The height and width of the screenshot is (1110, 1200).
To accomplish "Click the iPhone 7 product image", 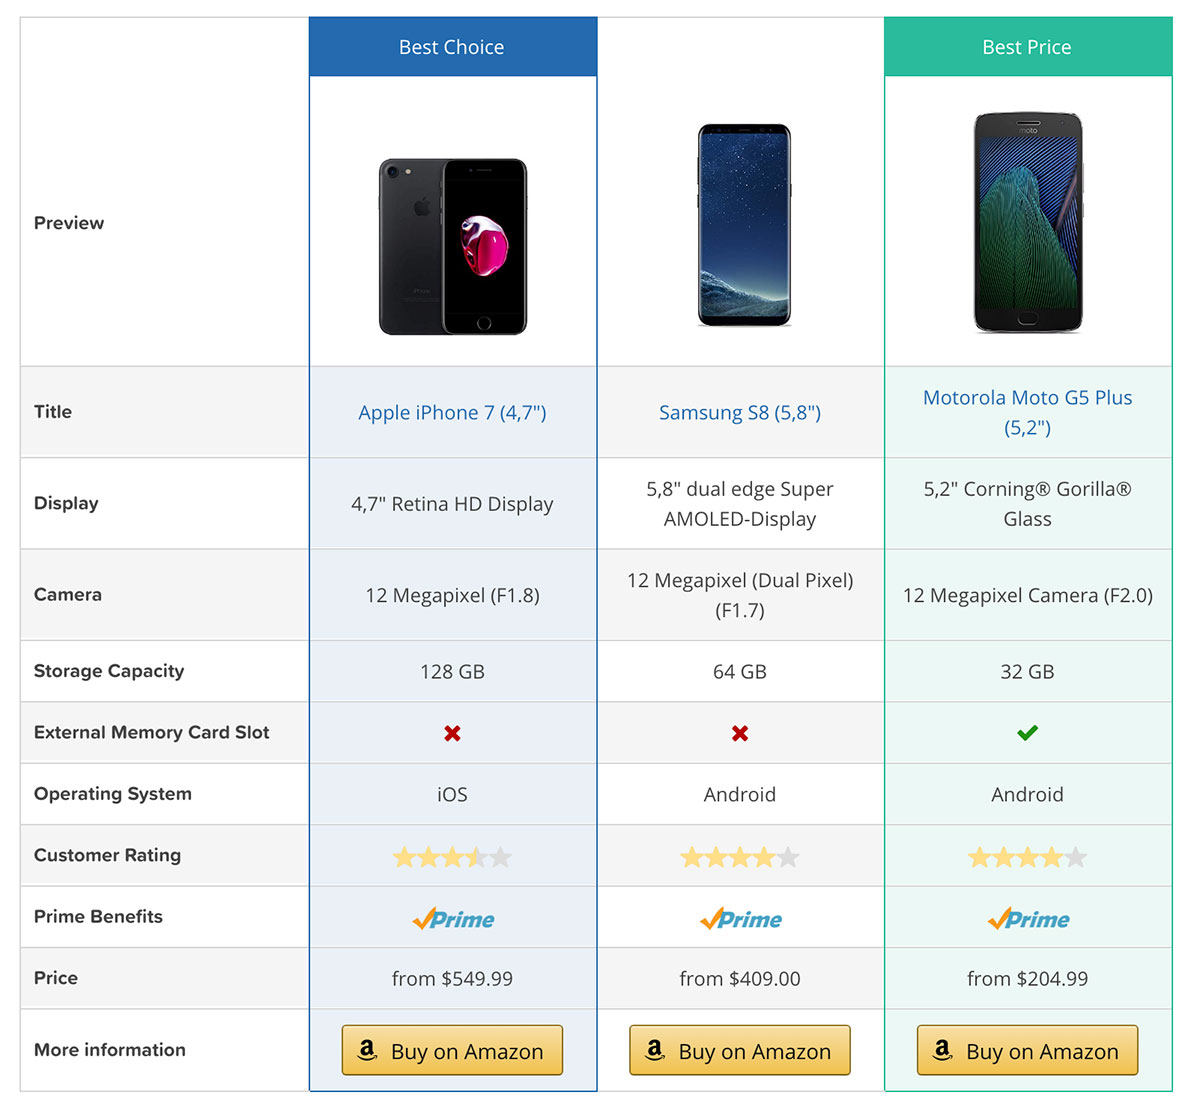I will coord(452,246).
